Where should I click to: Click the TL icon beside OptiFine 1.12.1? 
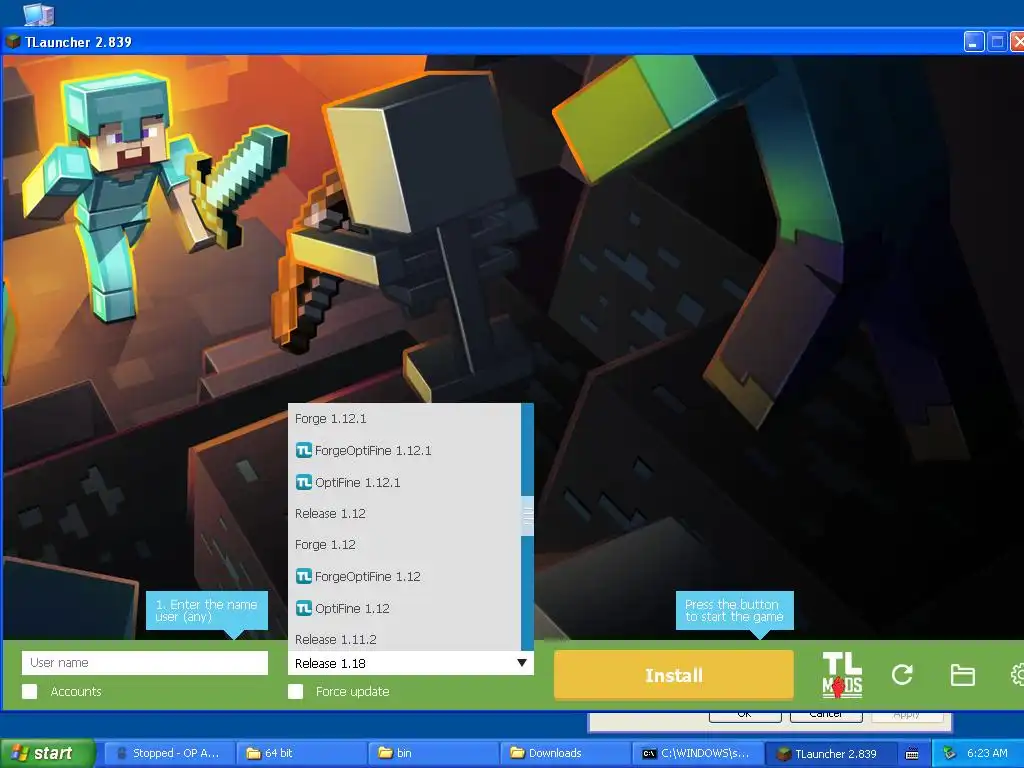tap(304, 482)
